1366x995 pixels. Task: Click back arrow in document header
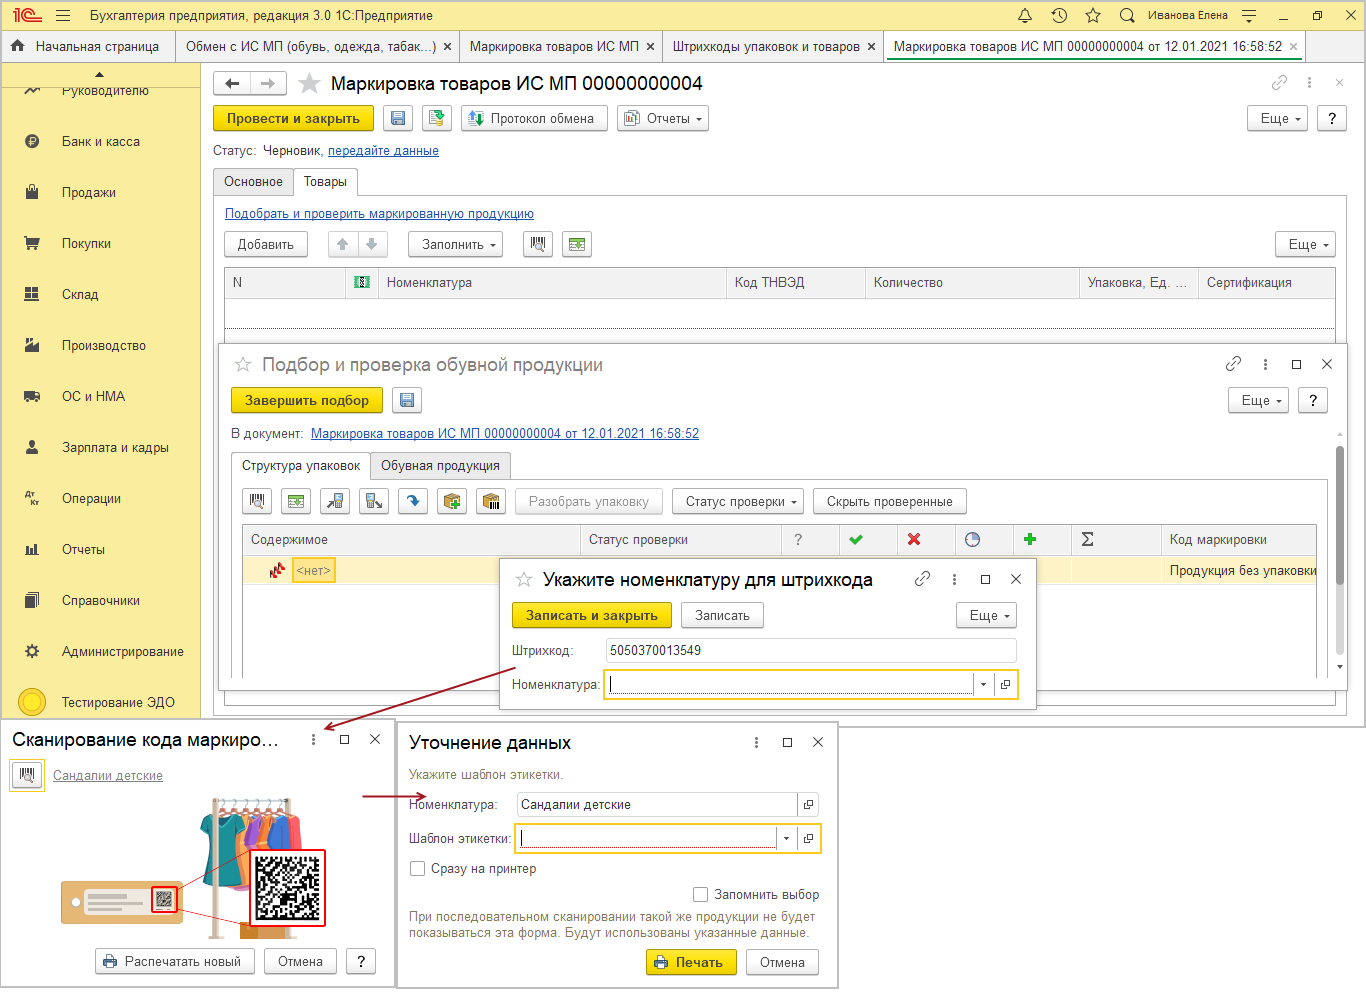[232, 83]
